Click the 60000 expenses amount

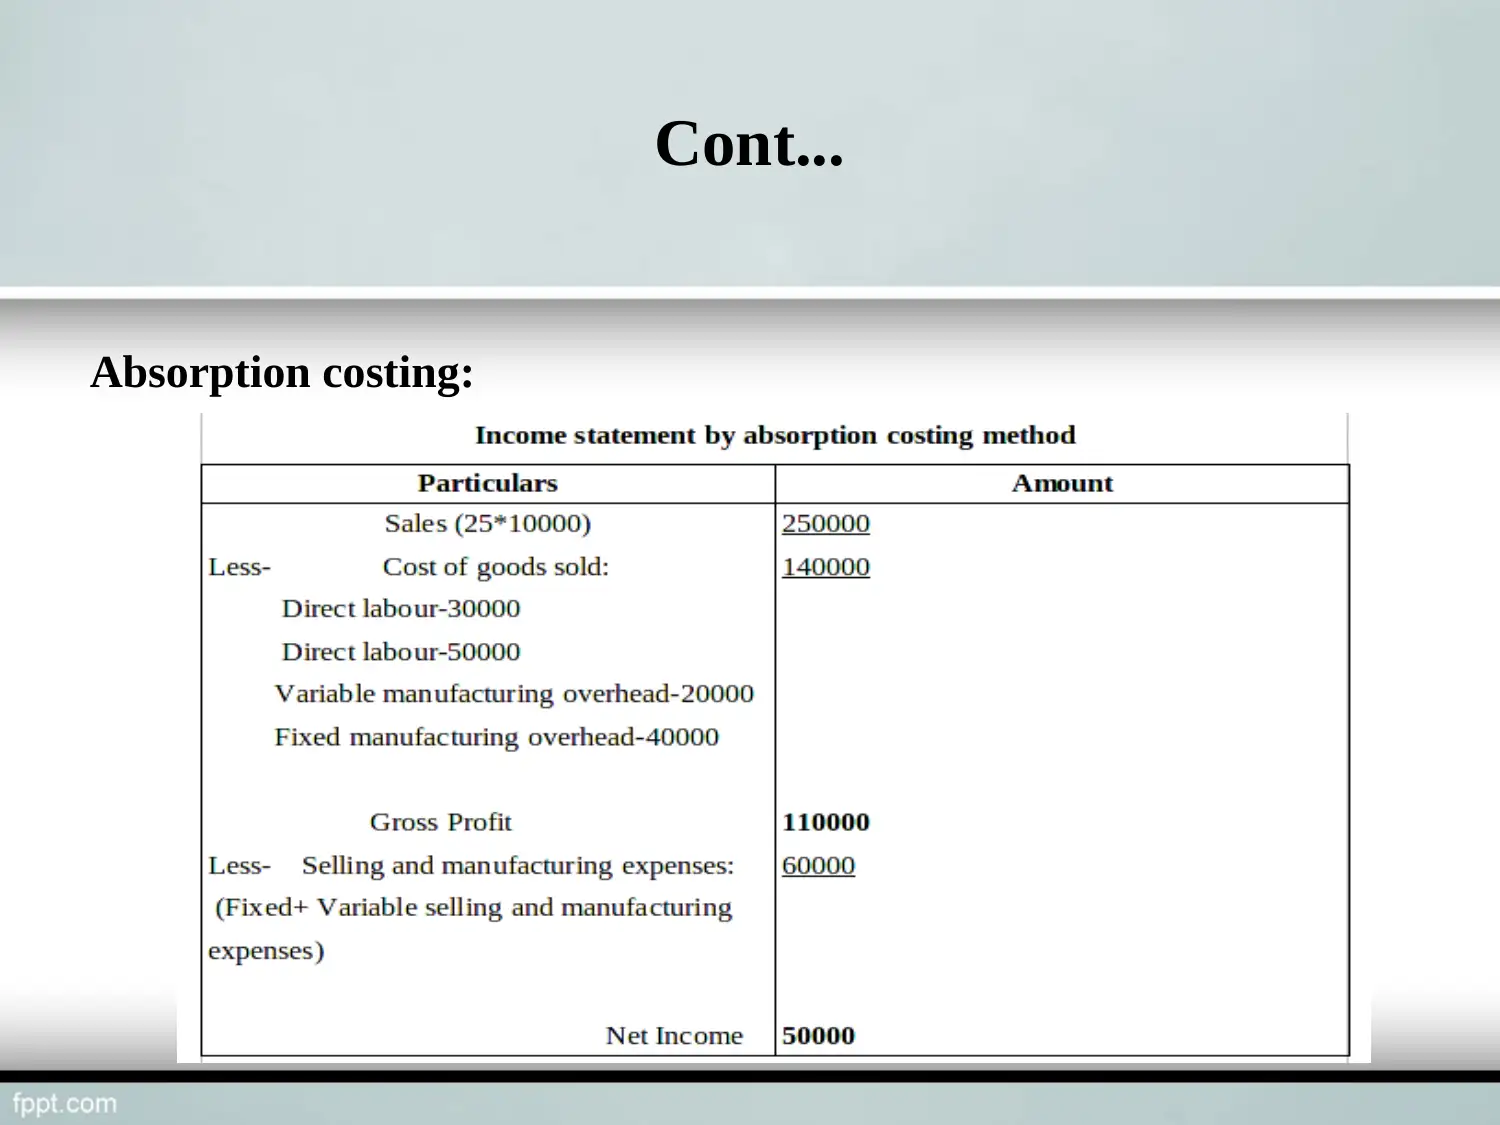[x=819, y=866]
